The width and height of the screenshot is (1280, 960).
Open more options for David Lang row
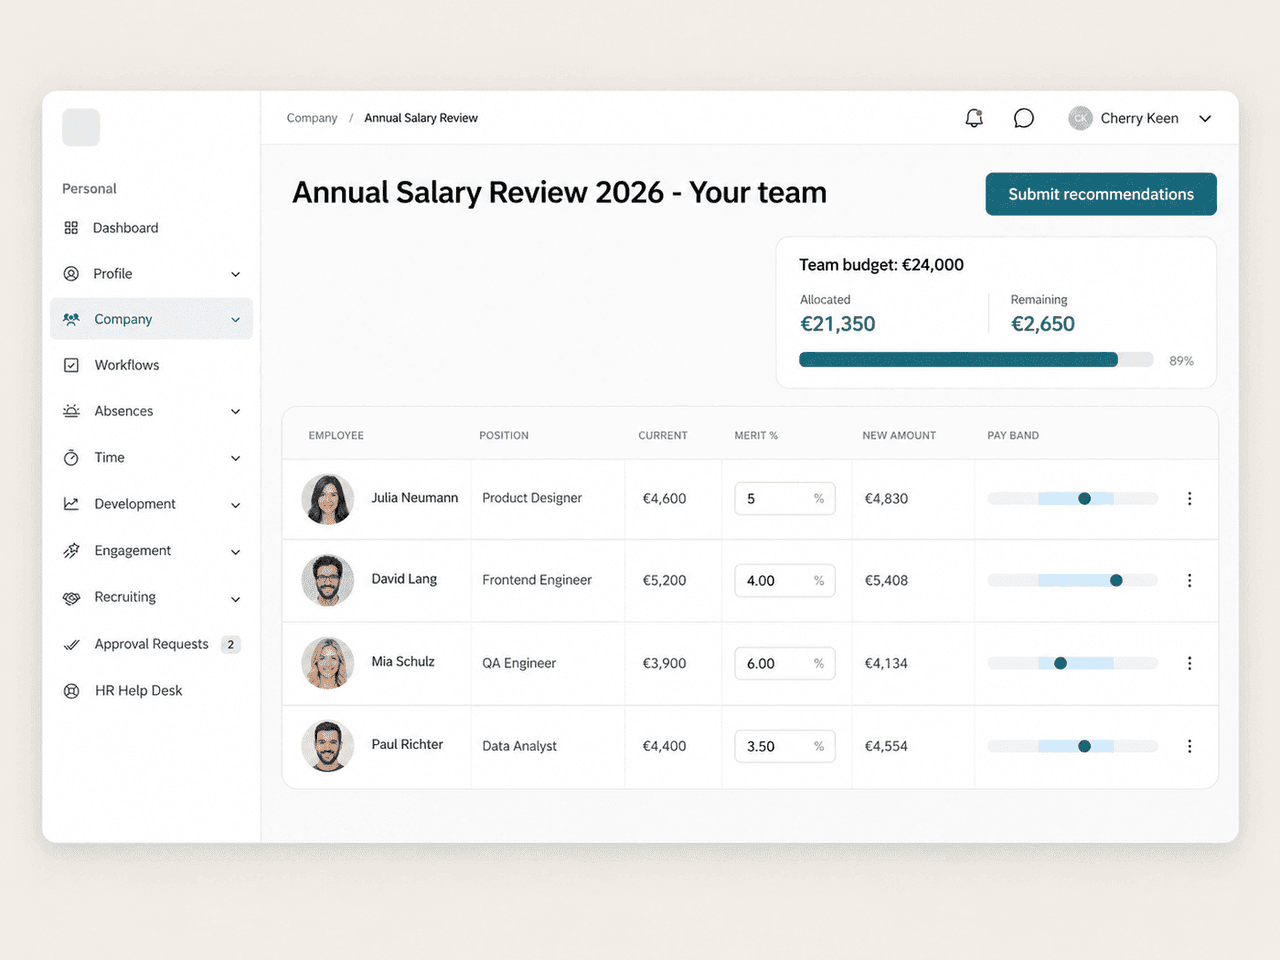click(1189, 580)
